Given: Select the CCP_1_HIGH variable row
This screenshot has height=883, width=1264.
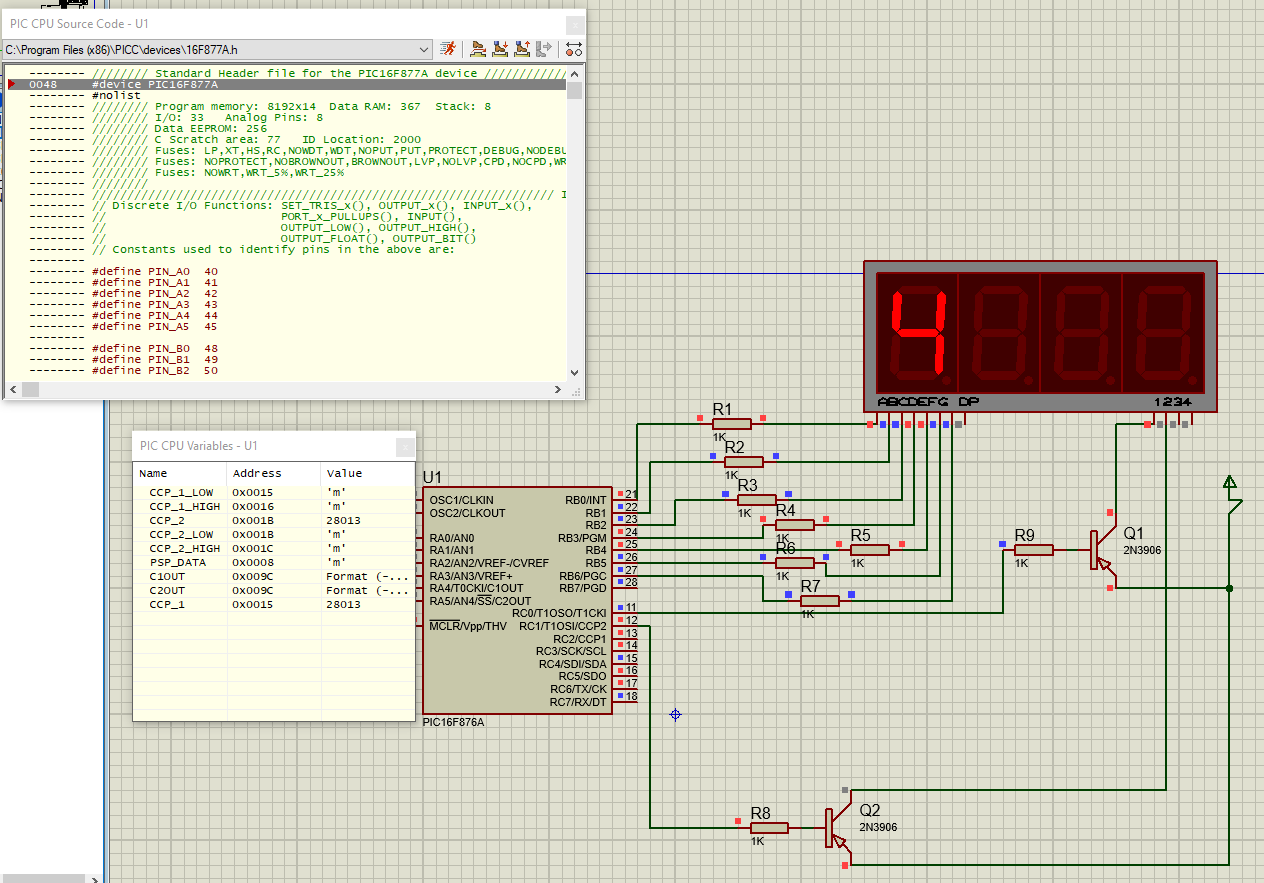Looking at the screenshot, I should coord(273,506).
